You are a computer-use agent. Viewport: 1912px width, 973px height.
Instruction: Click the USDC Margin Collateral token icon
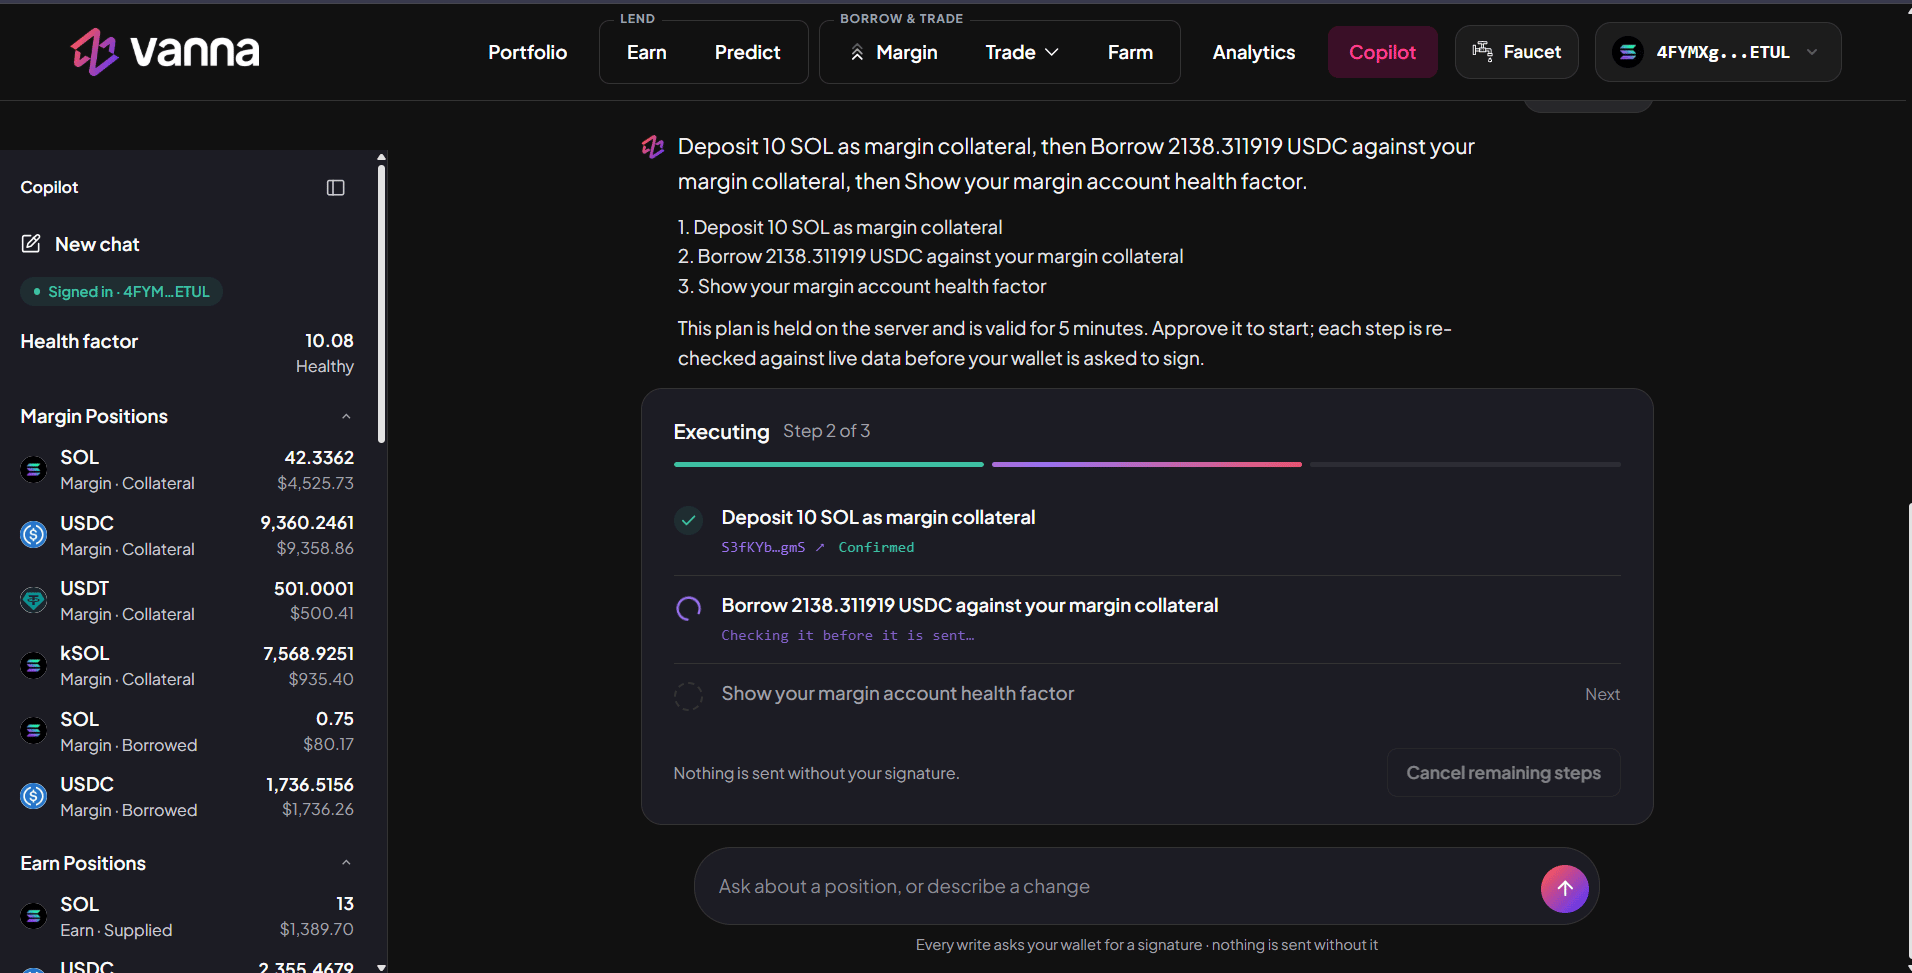pyautogui.click(x=34, y=535)
